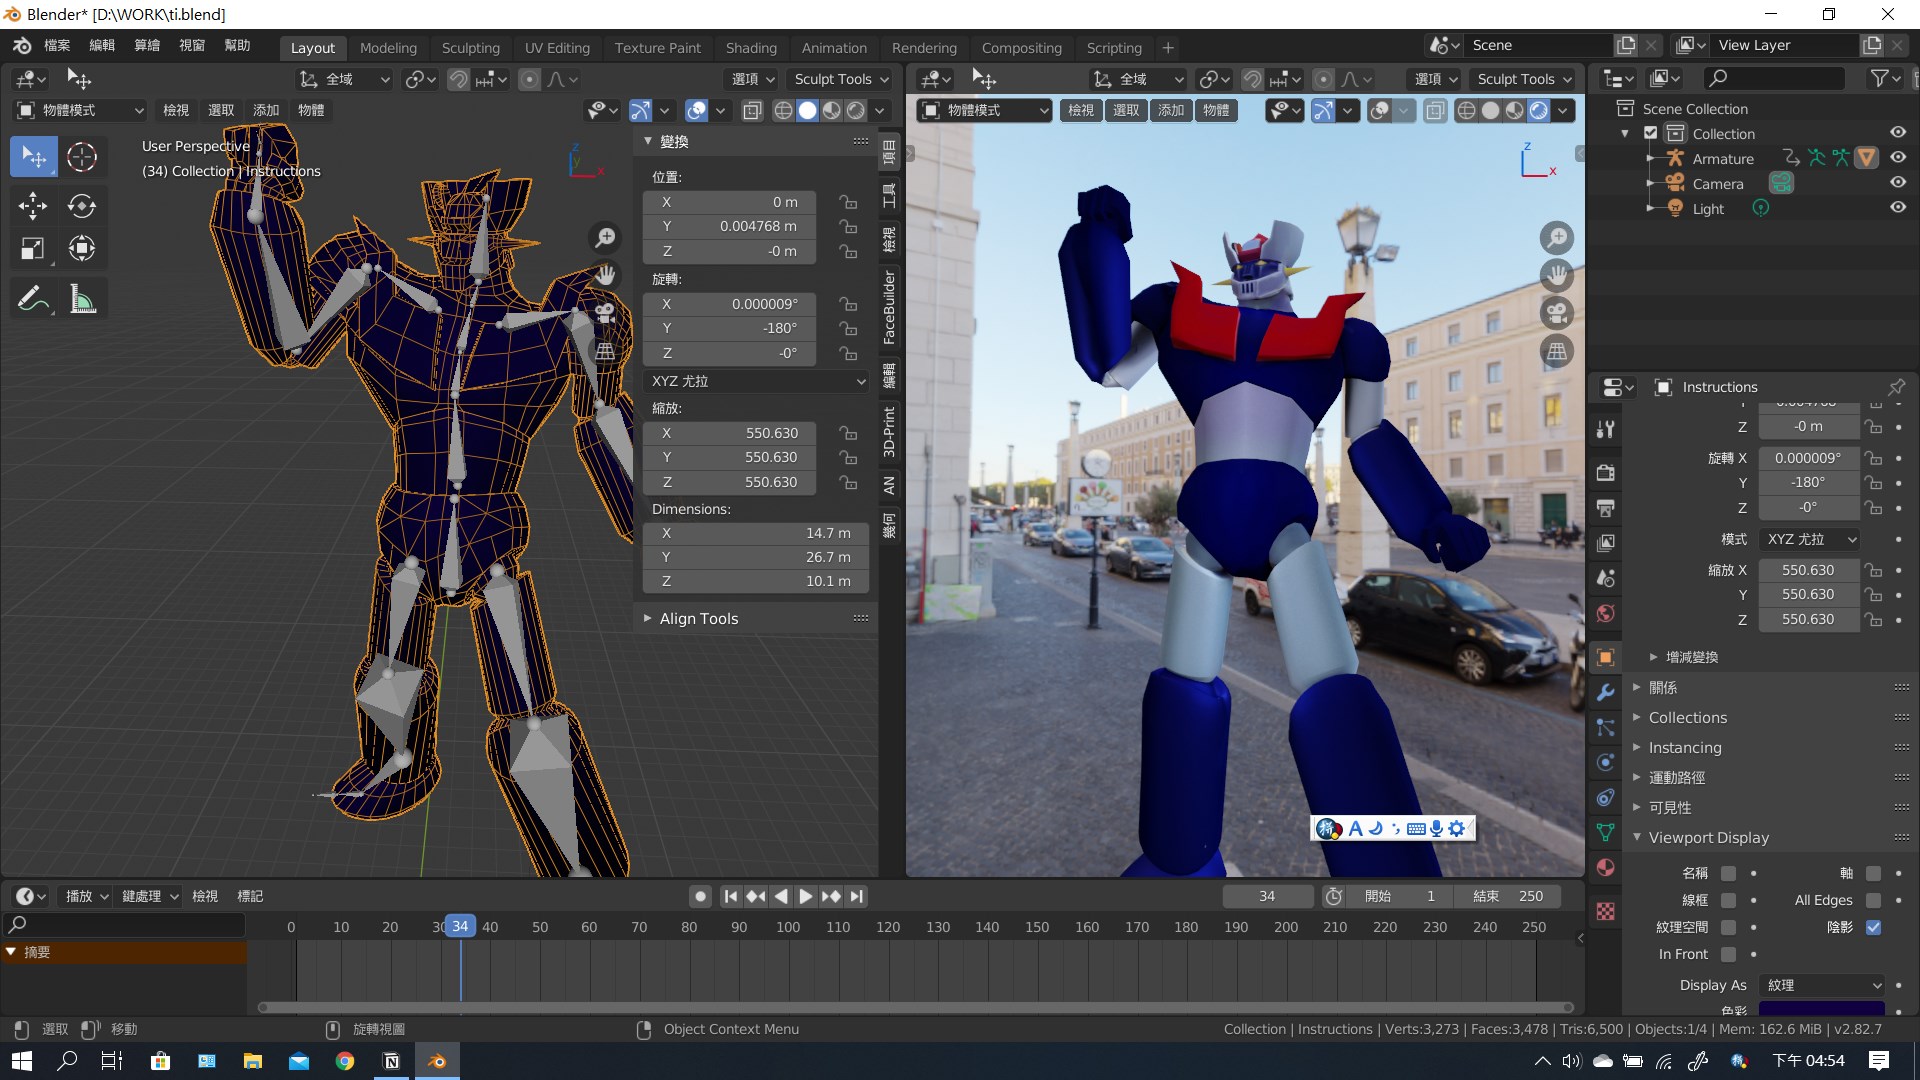
Task: Select the Cursor tool
Action: (82, 157)
